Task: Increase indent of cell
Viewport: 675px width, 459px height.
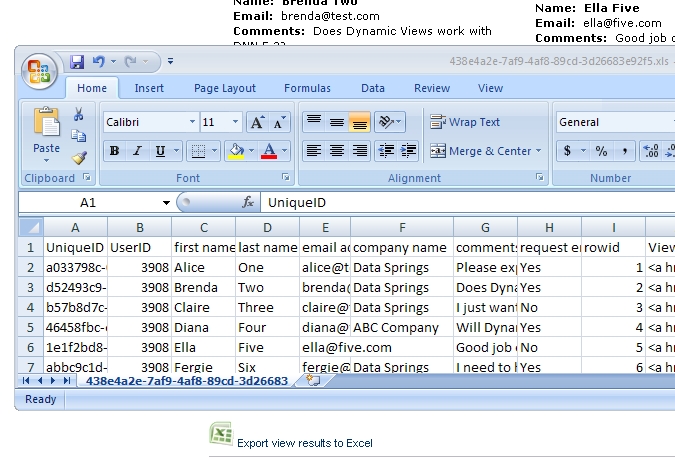Action: pyautogui.click(x=408, y=151)
